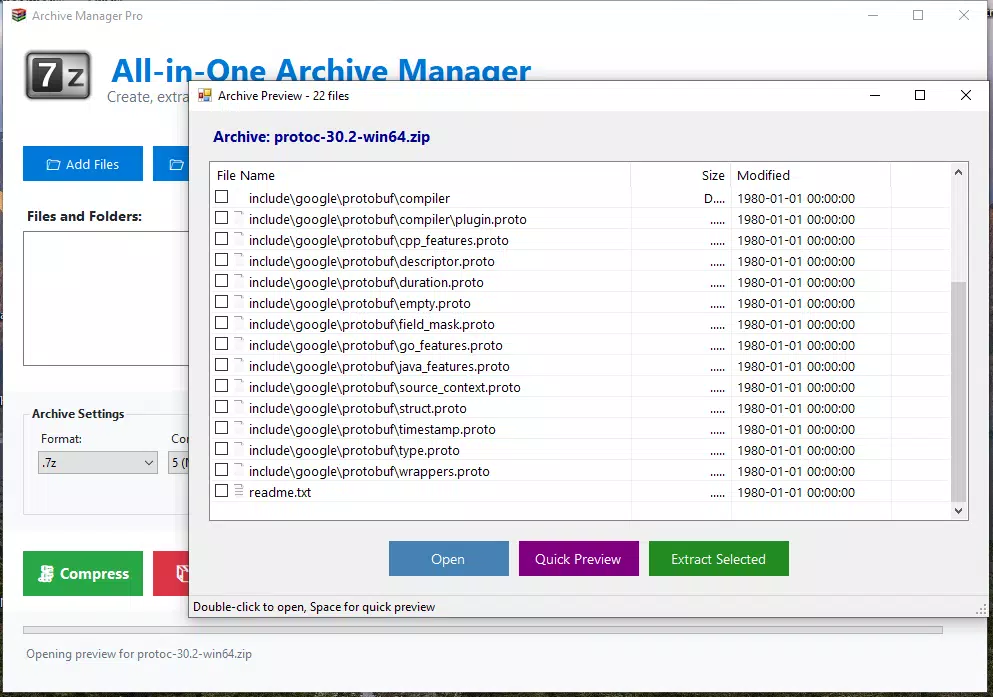
Task: Click the compress icon on the Compress button
Action: point(46,574)
